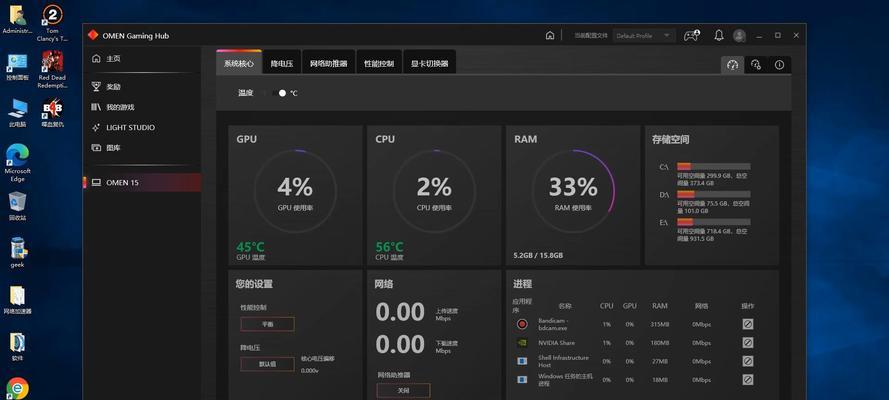Click the 5.2GB / 15.8GB RAM text
This screenshot has height=400, width=889.
tap(538, 256)
